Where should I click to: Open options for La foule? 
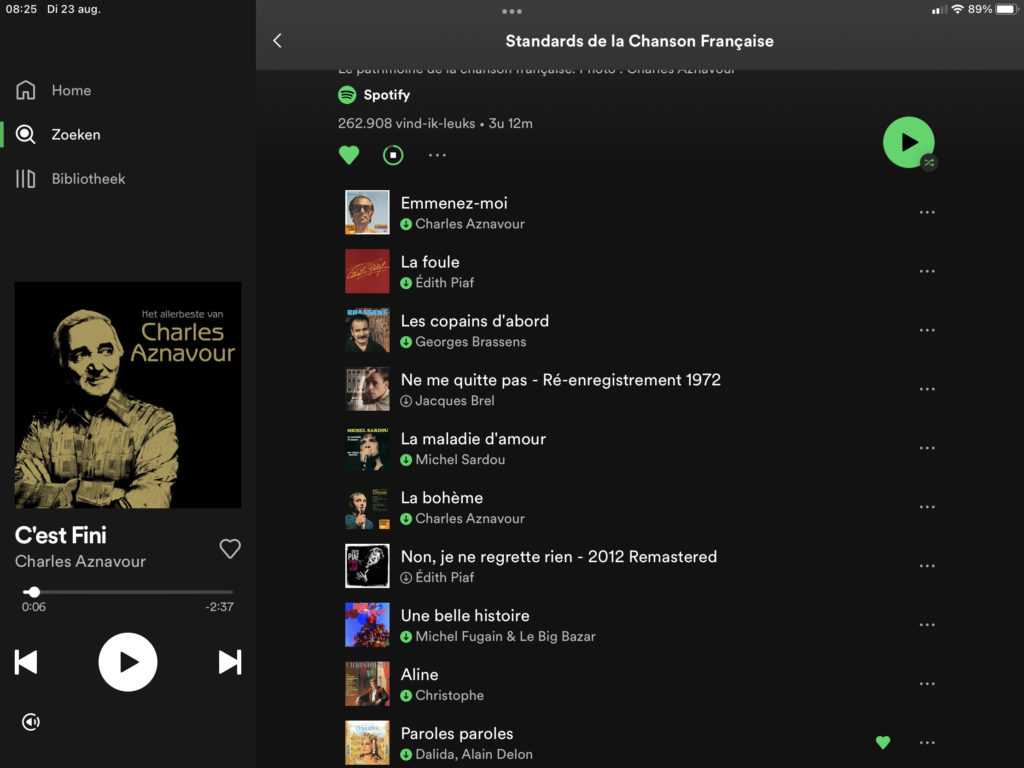(927, 271)
